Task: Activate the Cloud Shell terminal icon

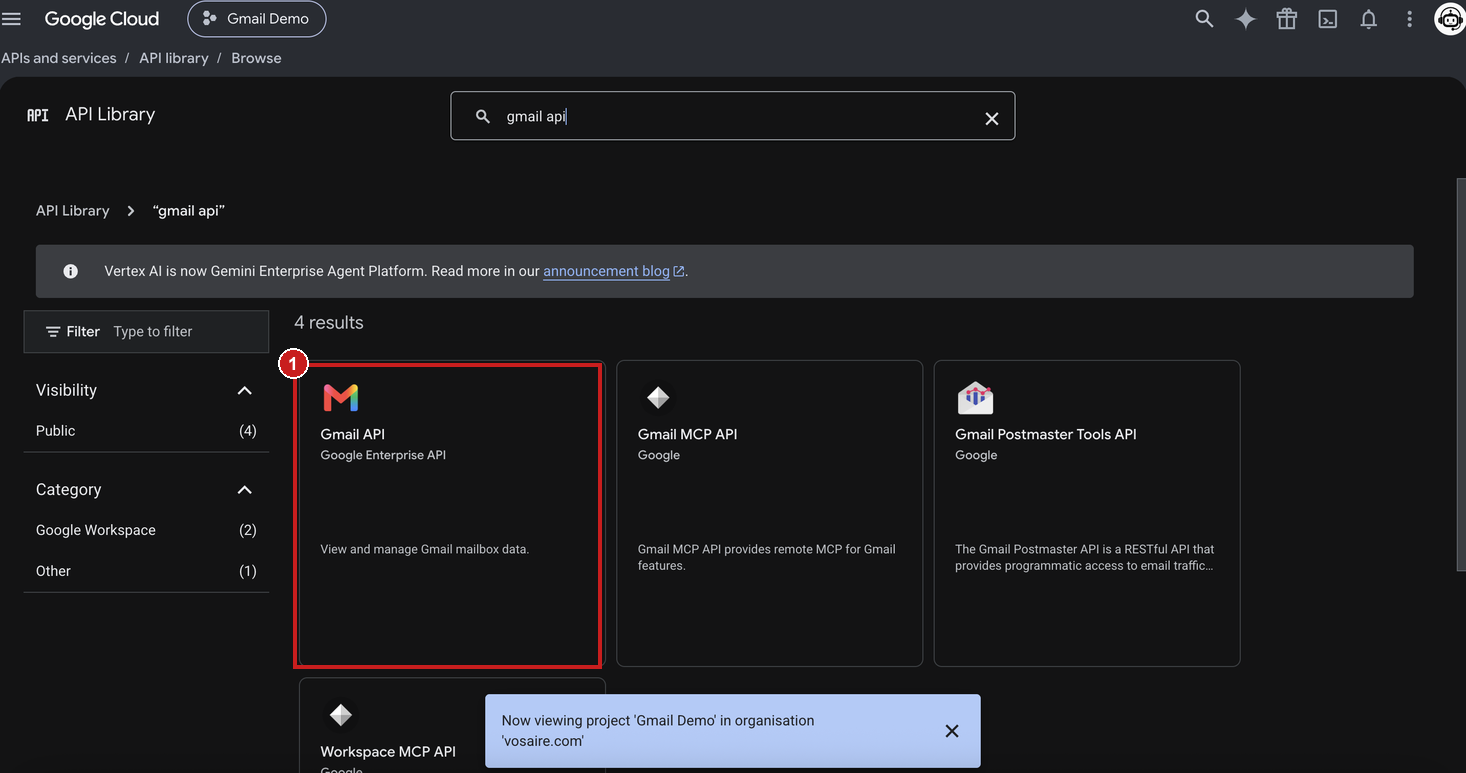Action: pos(1327,19)
